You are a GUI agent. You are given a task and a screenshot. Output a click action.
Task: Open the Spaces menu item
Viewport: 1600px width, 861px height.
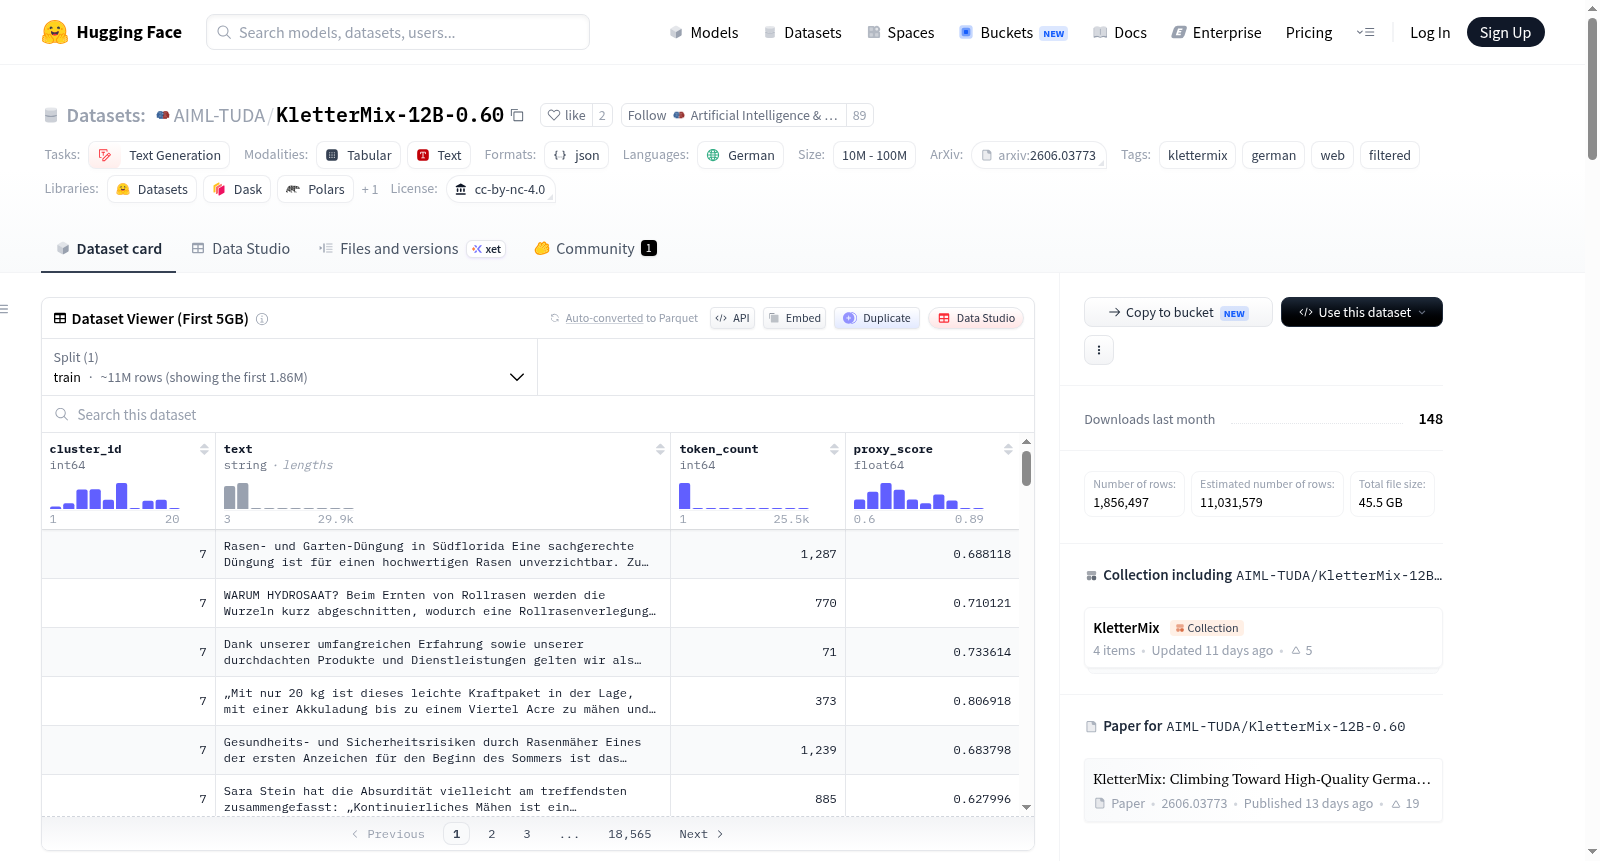(901, 33)
